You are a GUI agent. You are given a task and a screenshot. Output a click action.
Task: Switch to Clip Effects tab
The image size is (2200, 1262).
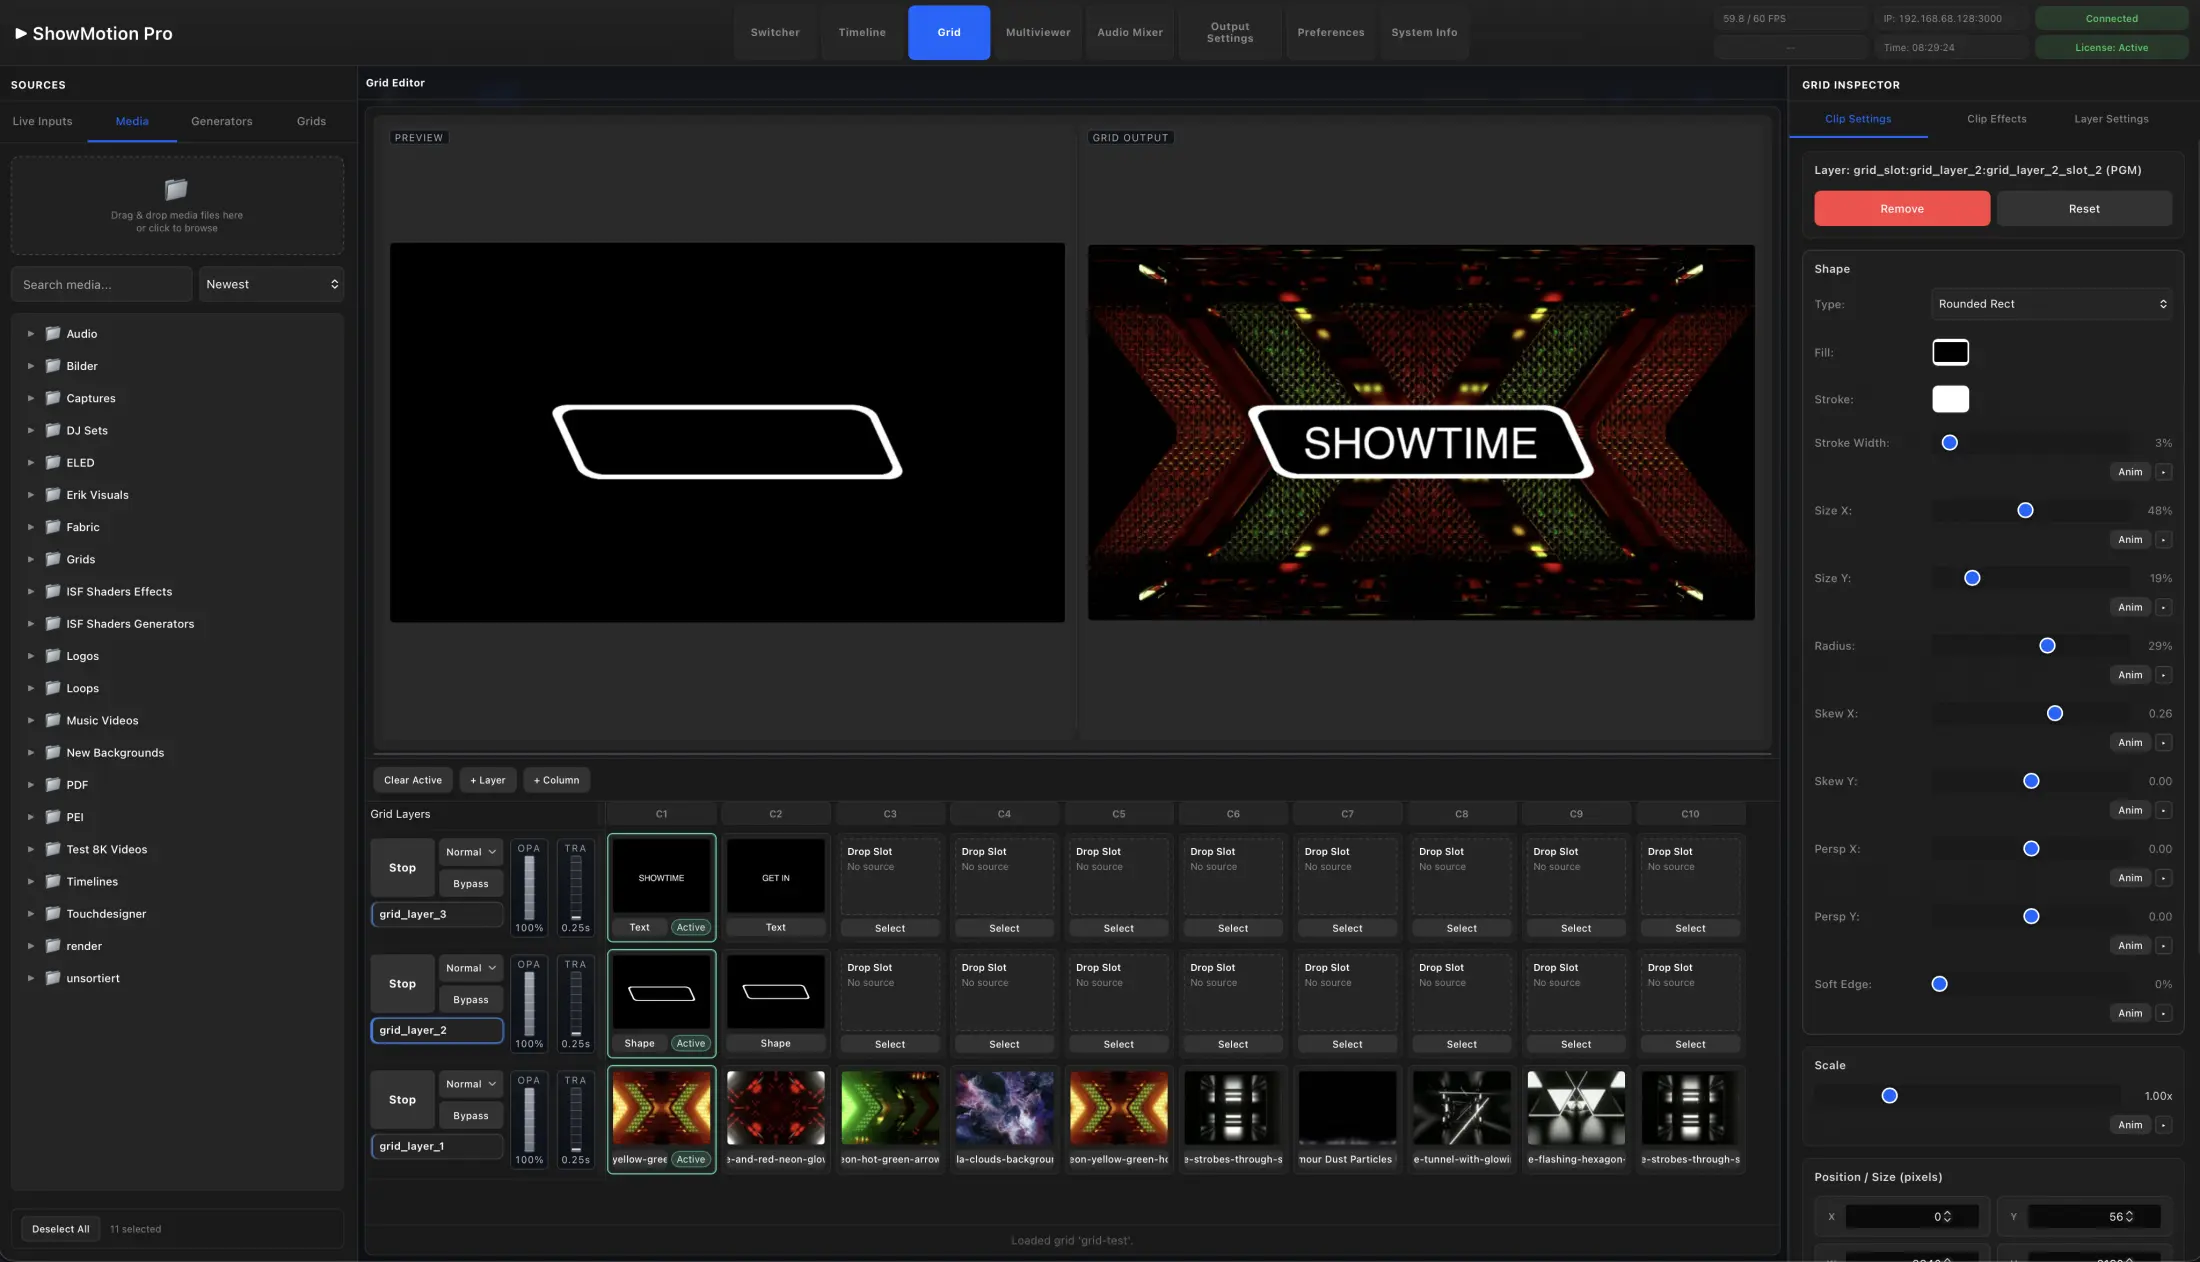coord(1996,119)
